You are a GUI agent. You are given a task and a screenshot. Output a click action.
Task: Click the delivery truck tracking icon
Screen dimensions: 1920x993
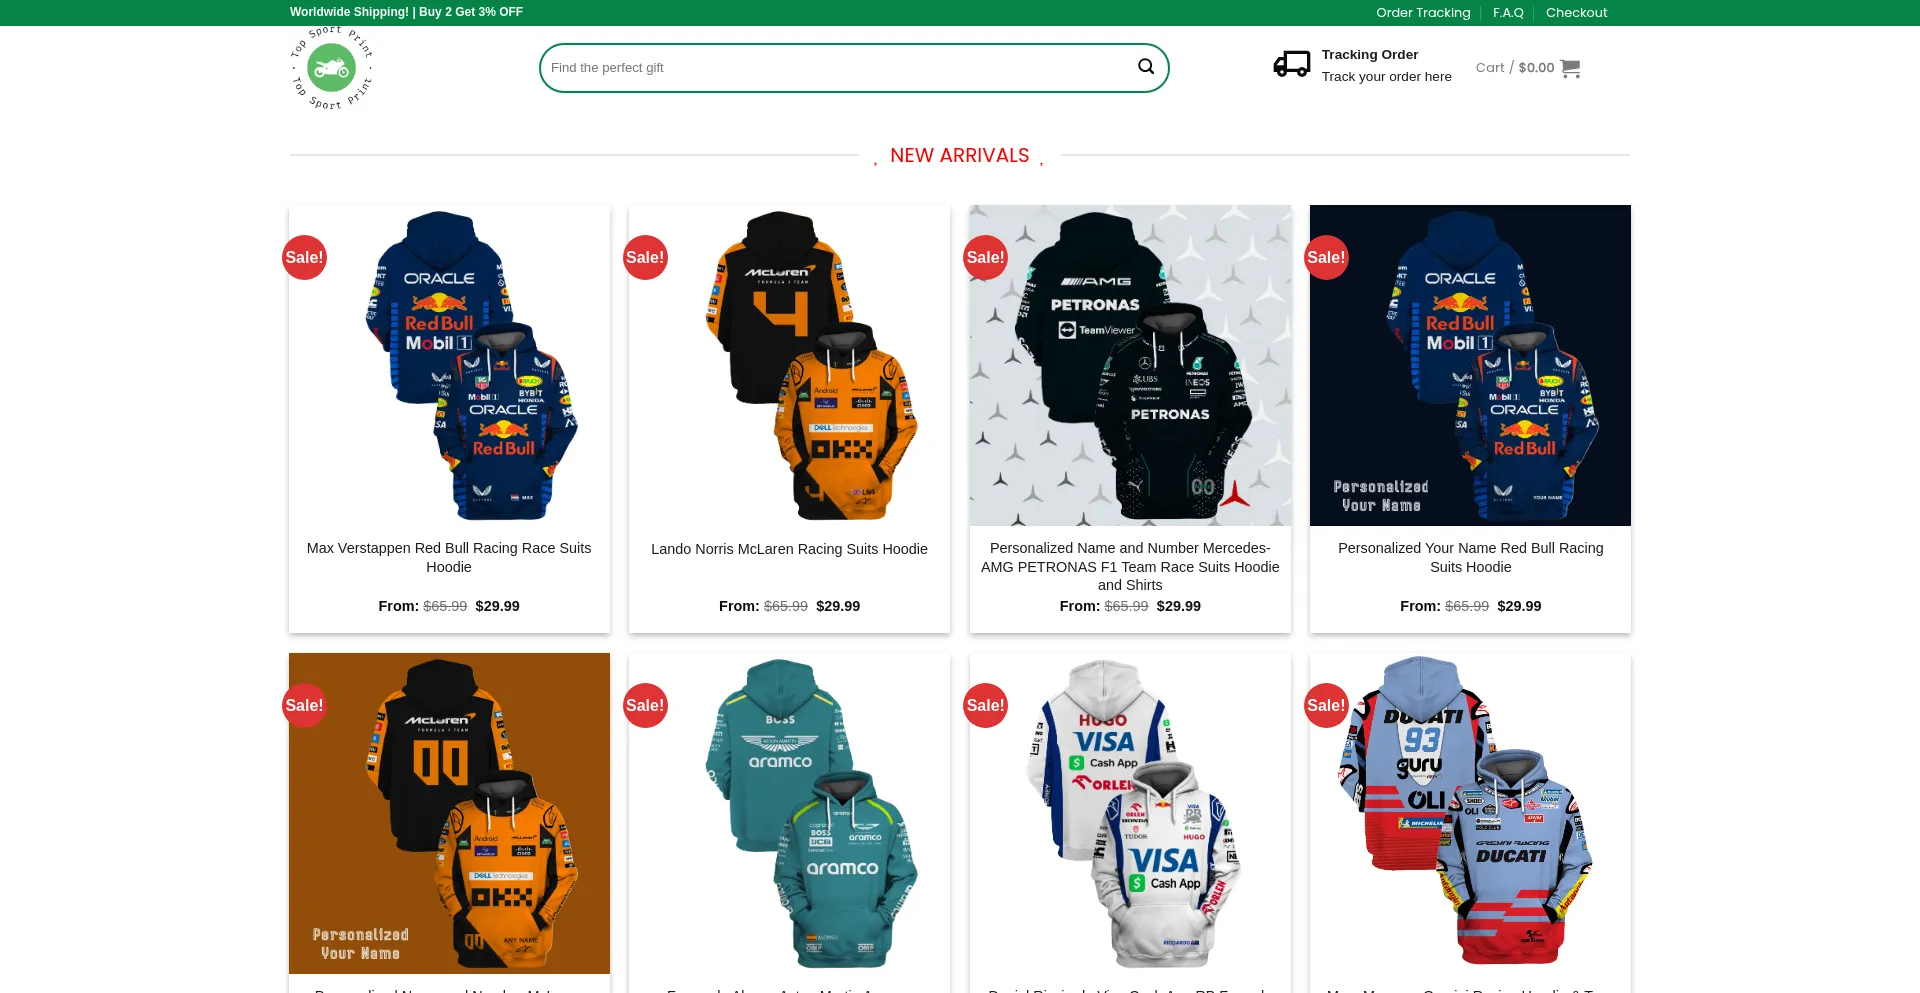[1291, 65]
